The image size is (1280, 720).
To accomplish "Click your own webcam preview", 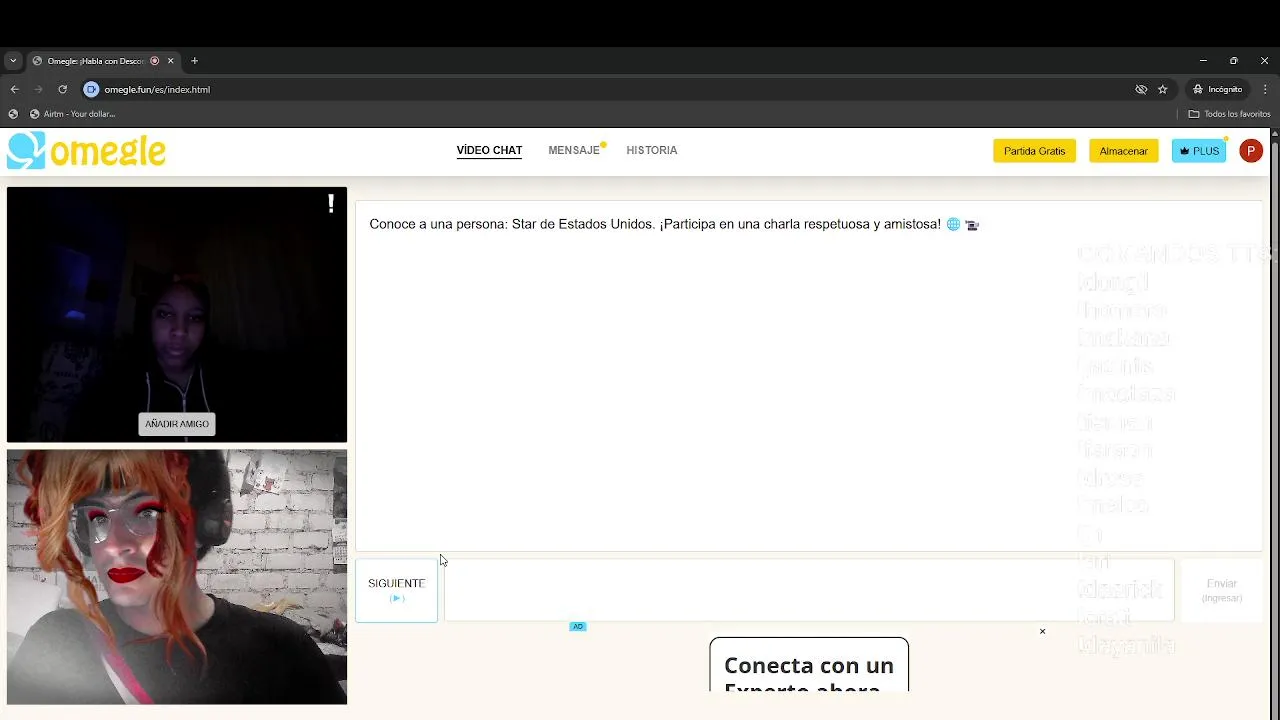I will tap(177, 577).
